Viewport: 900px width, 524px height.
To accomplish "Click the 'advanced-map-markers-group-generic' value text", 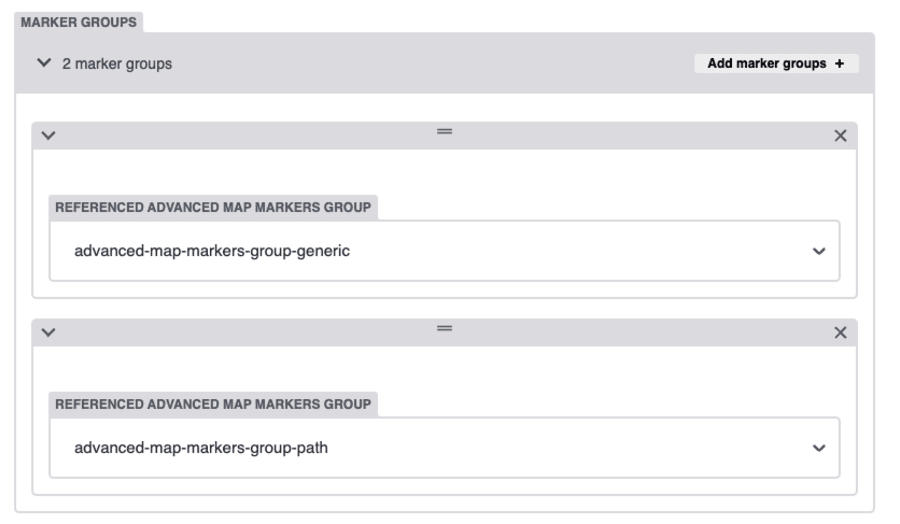I will pyautogui.click(x=212, y=251).
